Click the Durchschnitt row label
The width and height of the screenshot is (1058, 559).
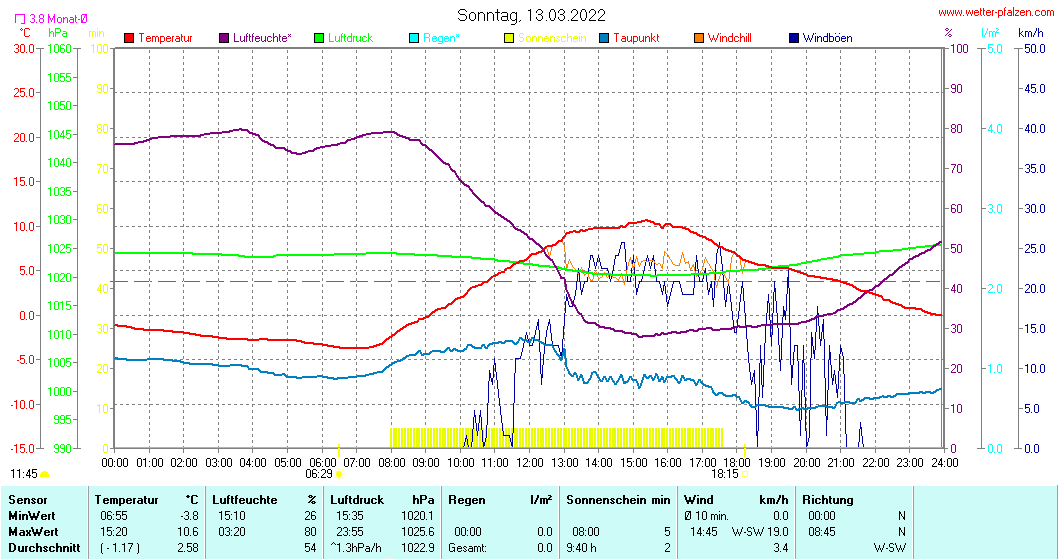44,548
